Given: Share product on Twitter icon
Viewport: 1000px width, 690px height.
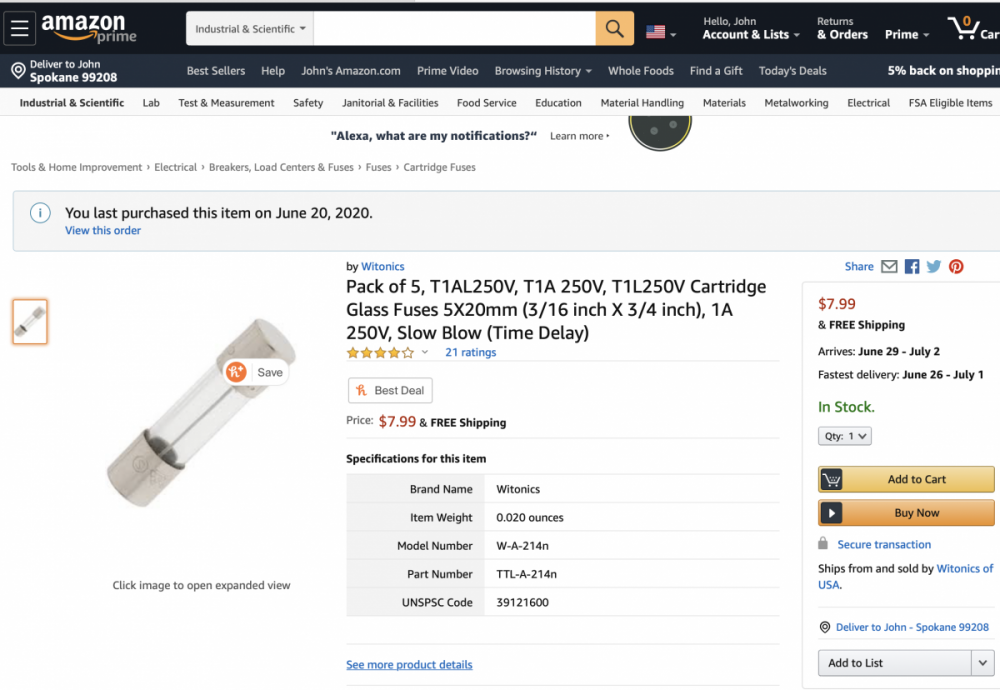Looking at the screenshot, I should [x=934, y=267].
